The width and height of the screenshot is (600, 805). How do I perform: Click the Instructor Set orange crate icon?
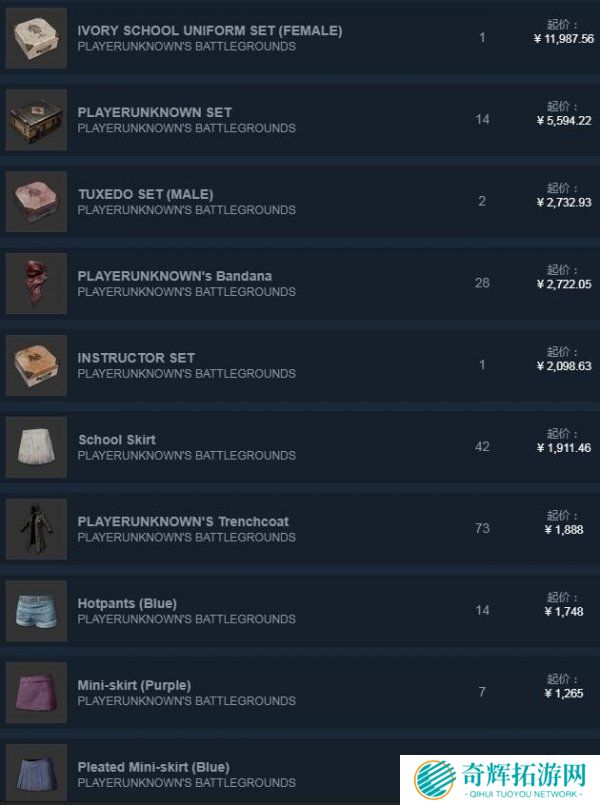[x=36, y=366]
